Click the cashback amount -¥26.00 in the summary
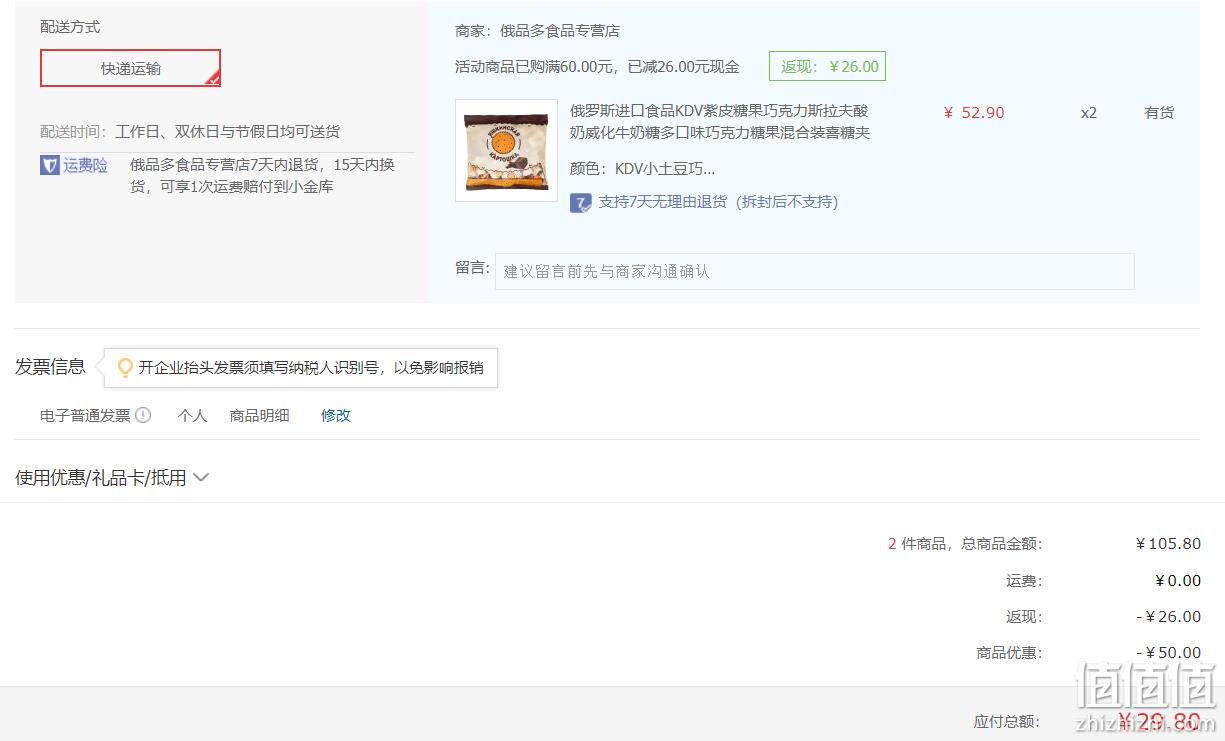The image size is (1225, 741). point(1169,617)
